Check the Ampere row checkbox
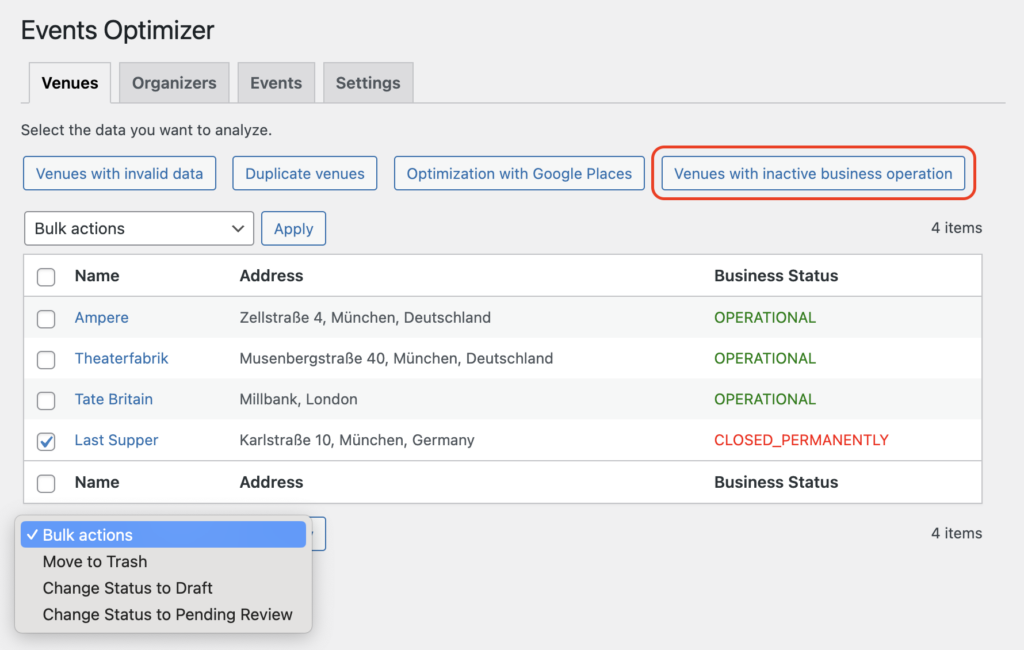Image resolution: width=1024 pixels, height=650 pixels. point(45,318)
